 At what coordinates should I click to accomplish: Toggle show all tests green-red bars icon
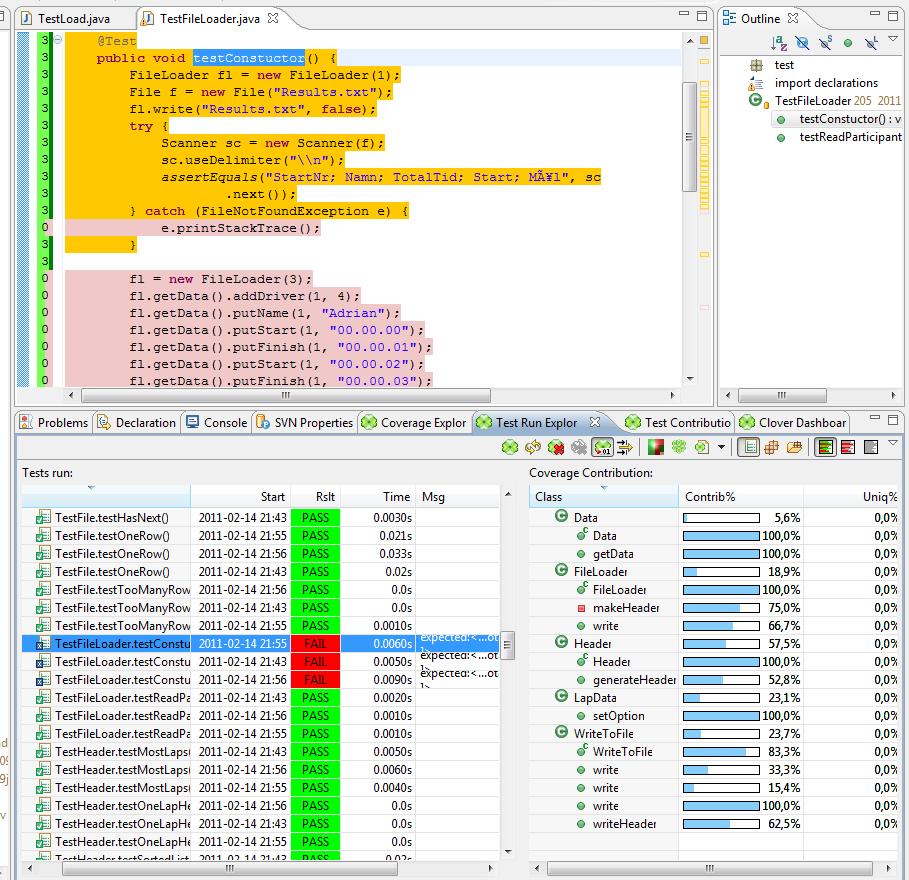point(825,447)
